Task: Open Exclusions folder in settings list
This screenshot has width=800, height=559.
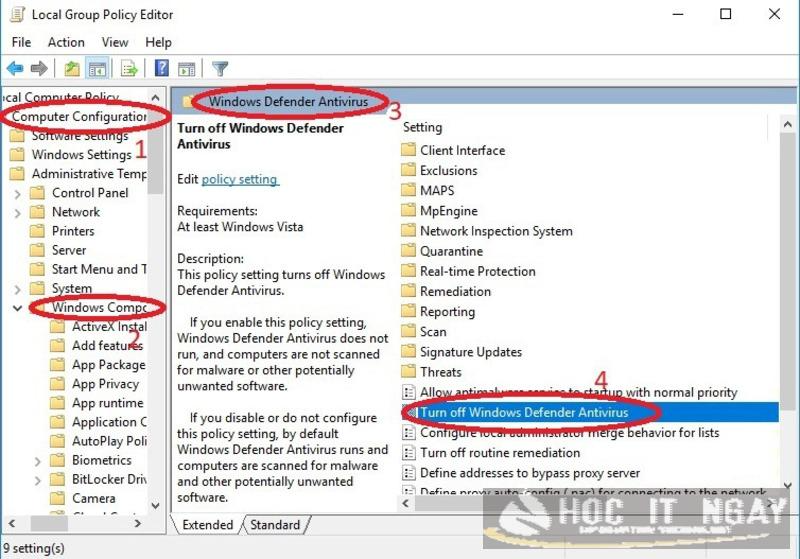Action: [439, 170]
